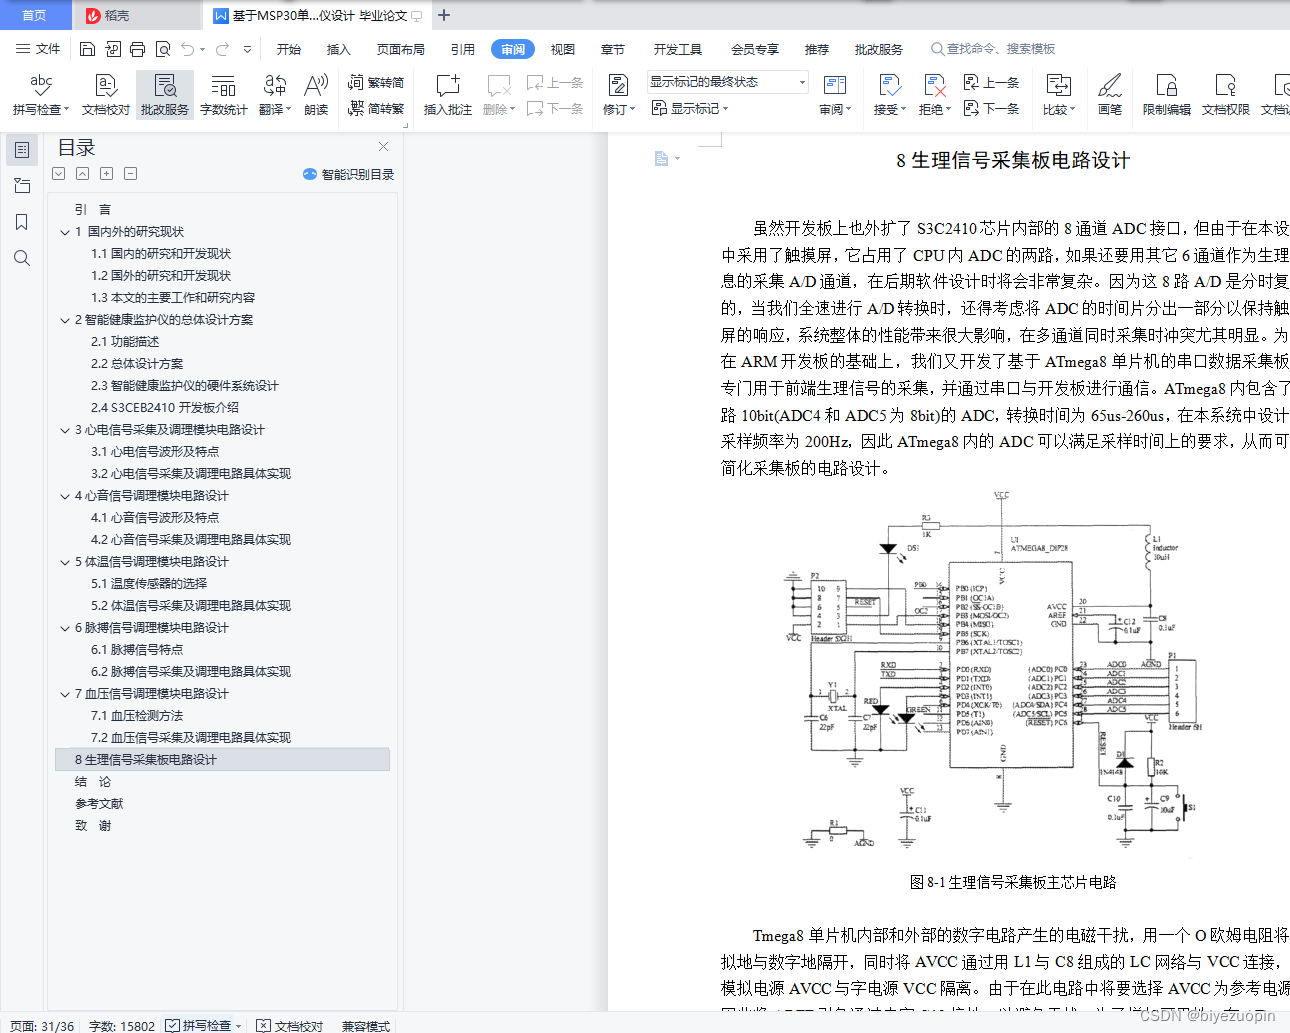The height and width of the screenshot is (1033, 1290).
Task: Click the Save icon in quick access toolbar
Action: [87, 49]
